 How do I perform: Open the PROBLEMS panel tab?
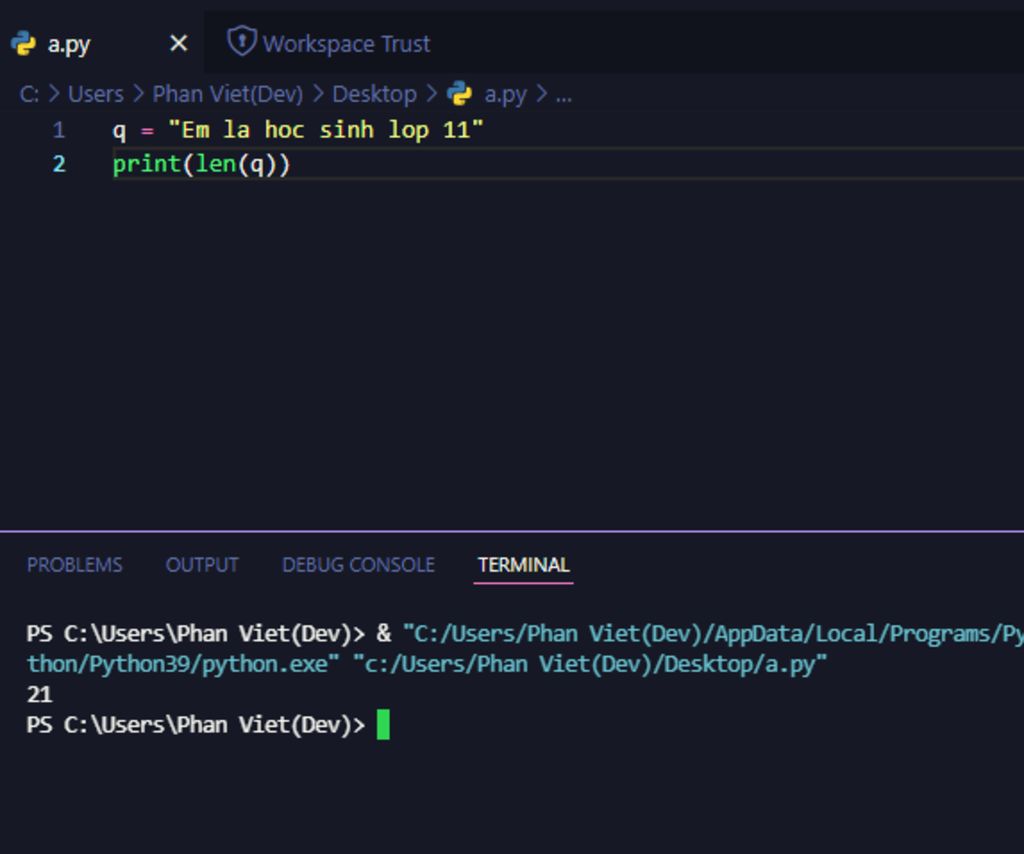click(x=74, y=565)
